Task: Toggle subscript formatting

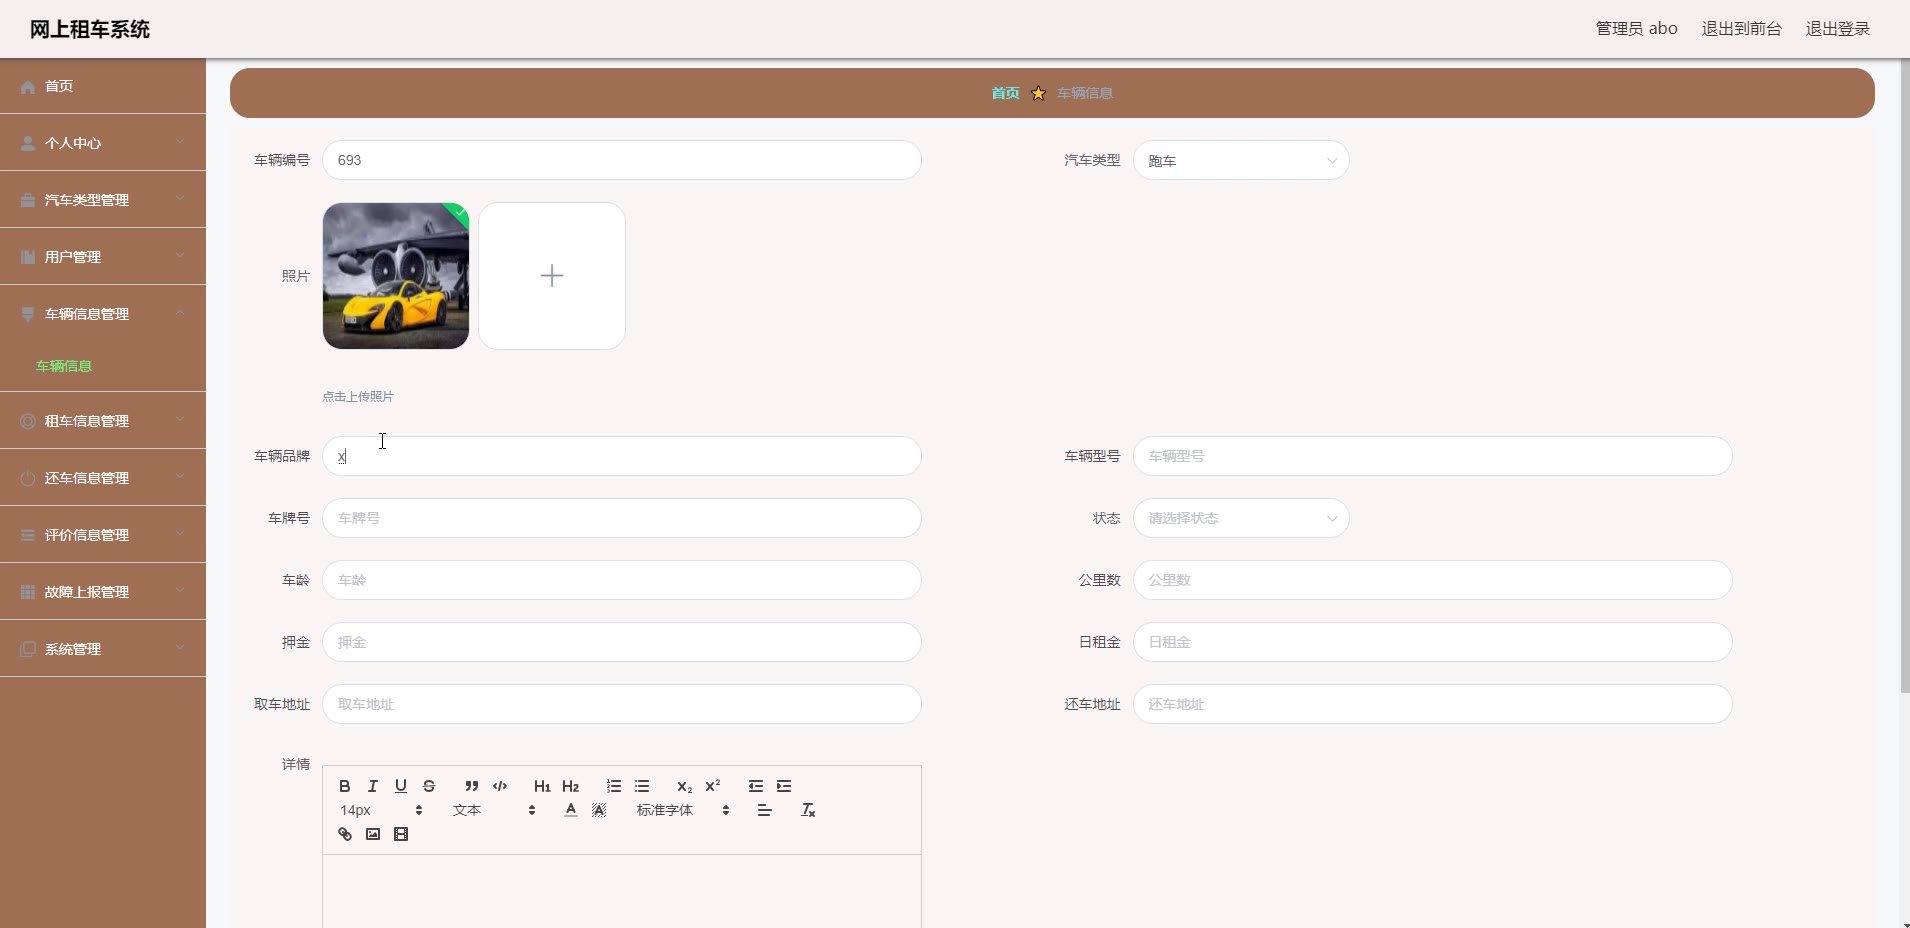Action: (x=684, y=786)
